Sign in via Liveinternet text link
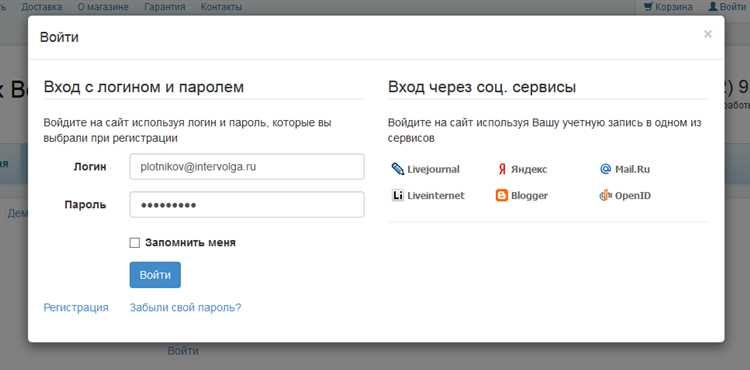The height and width of the screenshot is (370, 750). (x=436, y=196)
